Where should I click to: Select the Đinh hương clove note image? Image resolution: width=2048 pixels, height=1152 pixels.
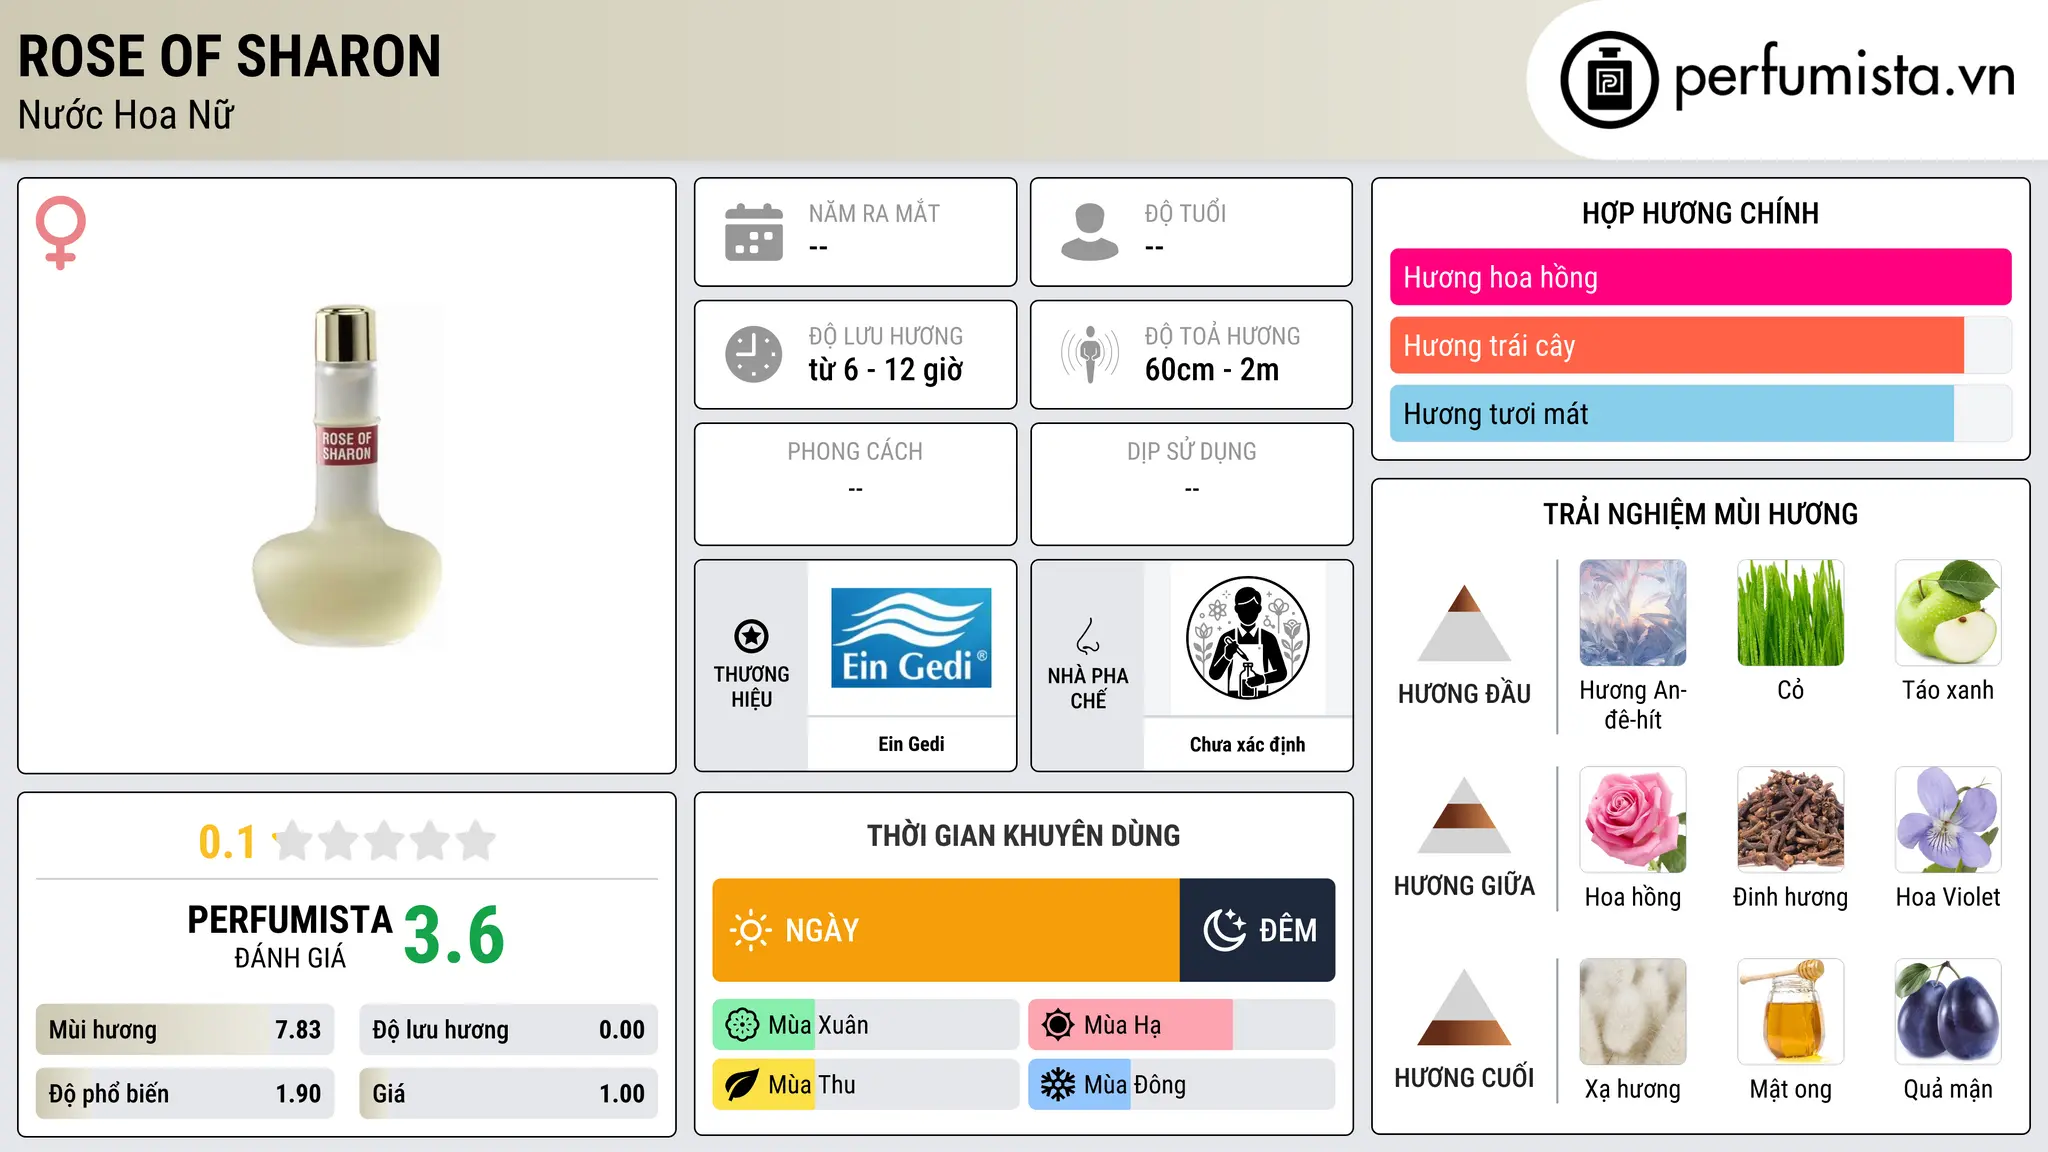click(x=1790, y=820)
